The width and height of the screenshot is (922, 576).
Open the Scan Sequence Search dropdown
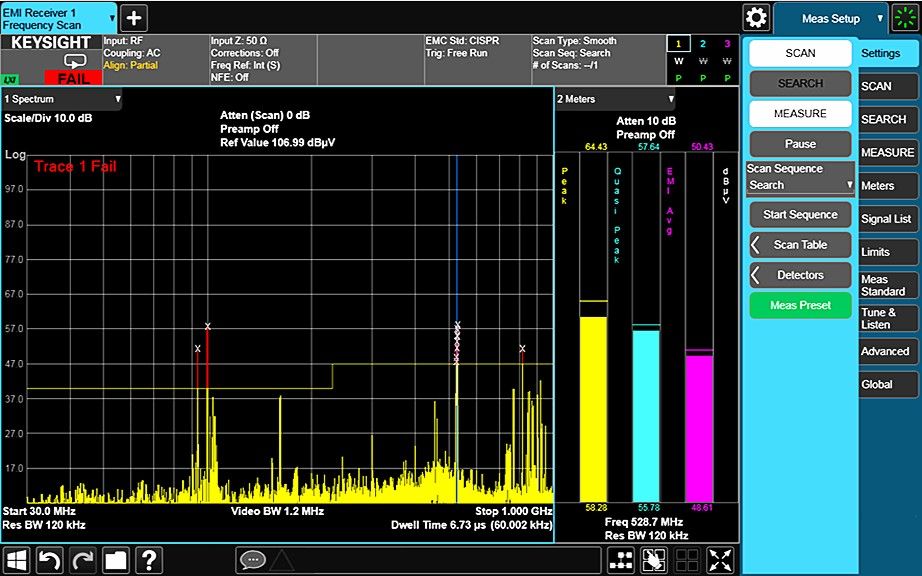[799, 183]
